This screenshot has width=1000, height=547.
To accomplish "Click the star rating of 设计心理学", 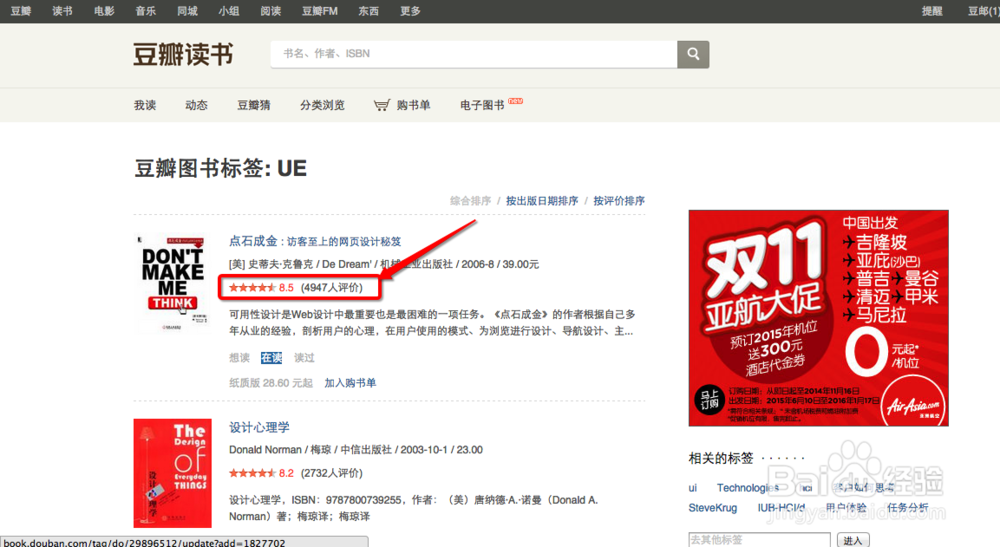I will (x=252, y=473).
